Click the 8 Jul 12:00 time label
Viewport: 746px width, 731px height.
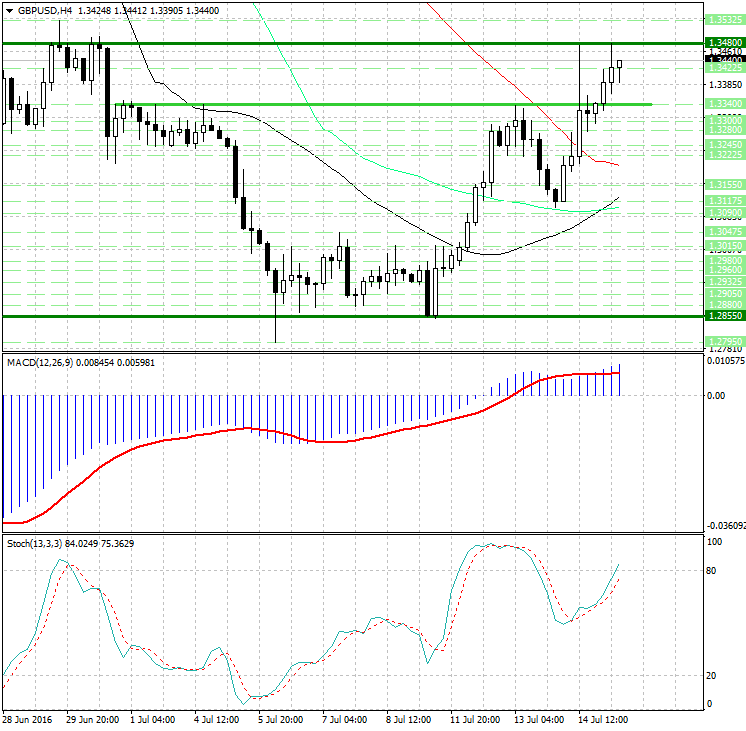pyautogui.click(x=408, y=719)
